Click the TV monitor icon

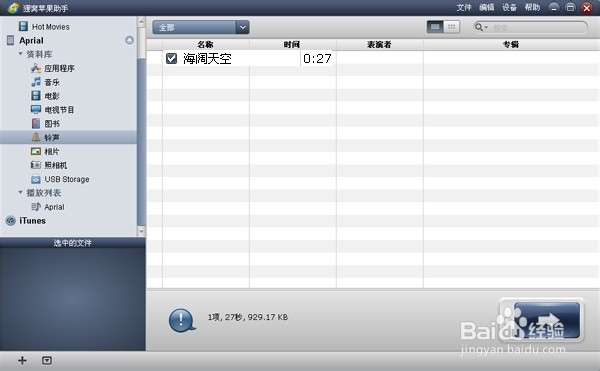(36, 110)
